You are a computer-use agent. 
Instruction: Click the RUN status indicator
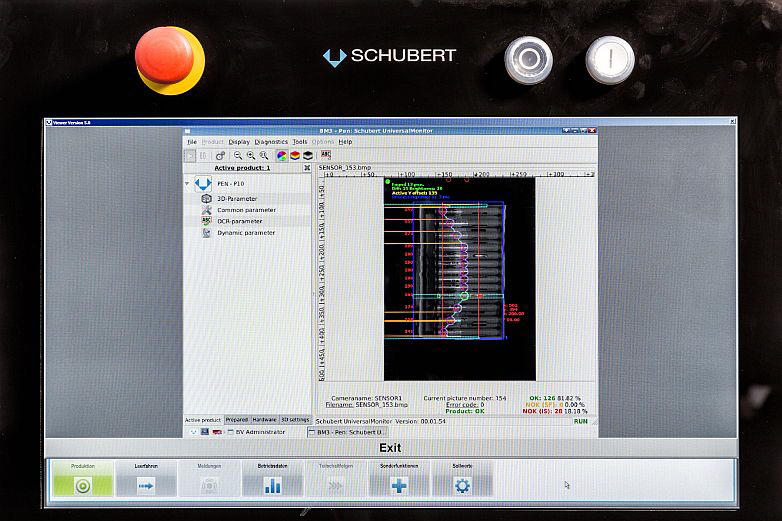(581, 421)
